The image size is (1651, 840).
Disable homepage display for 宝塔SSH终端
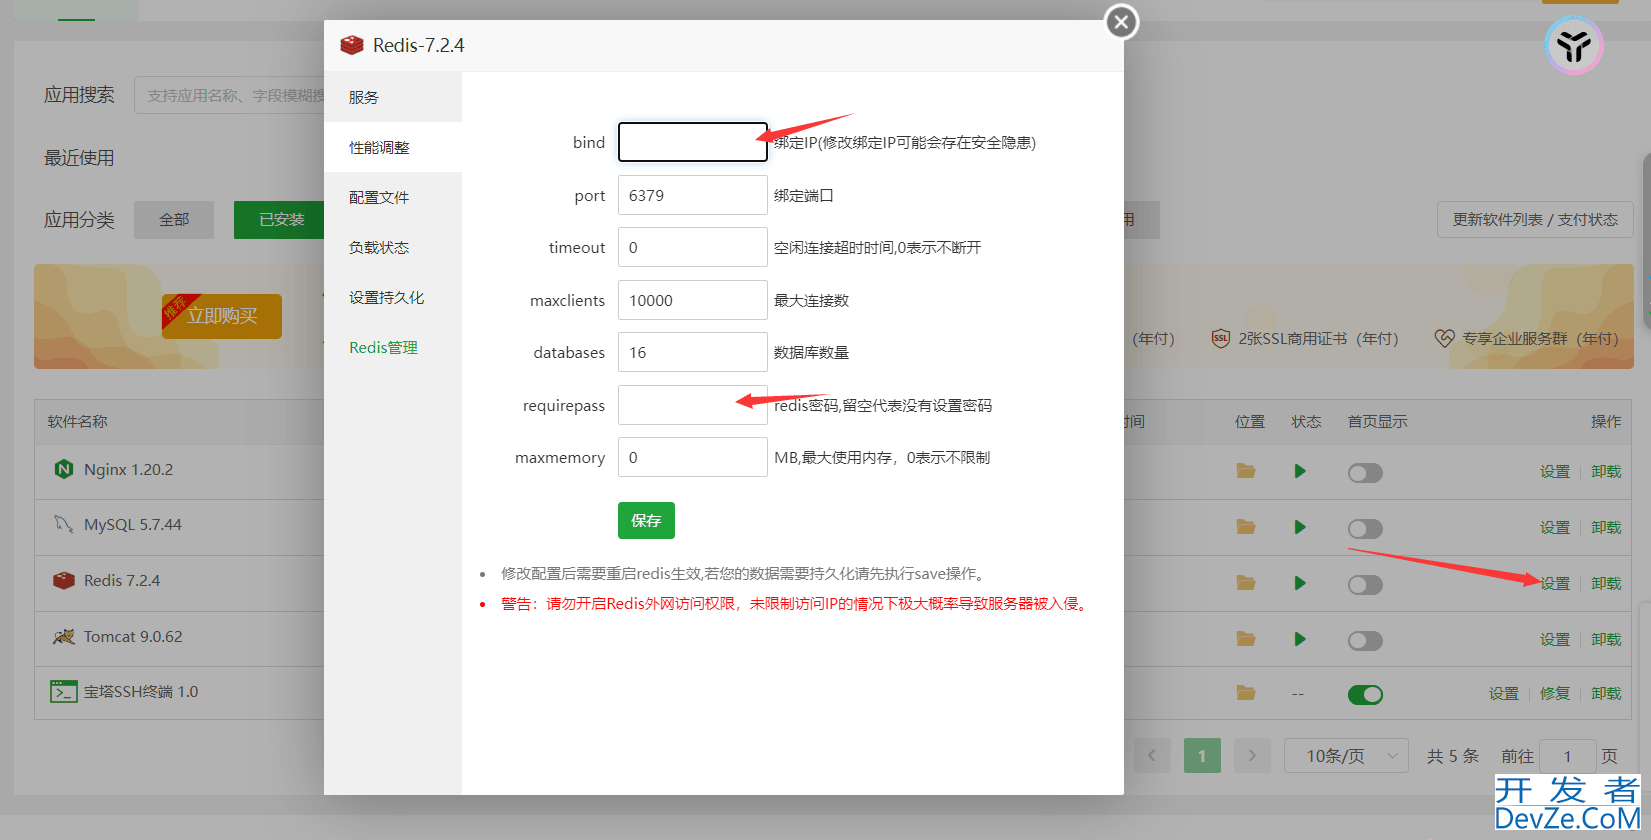pyautogui.click(x=1365, y=695)
